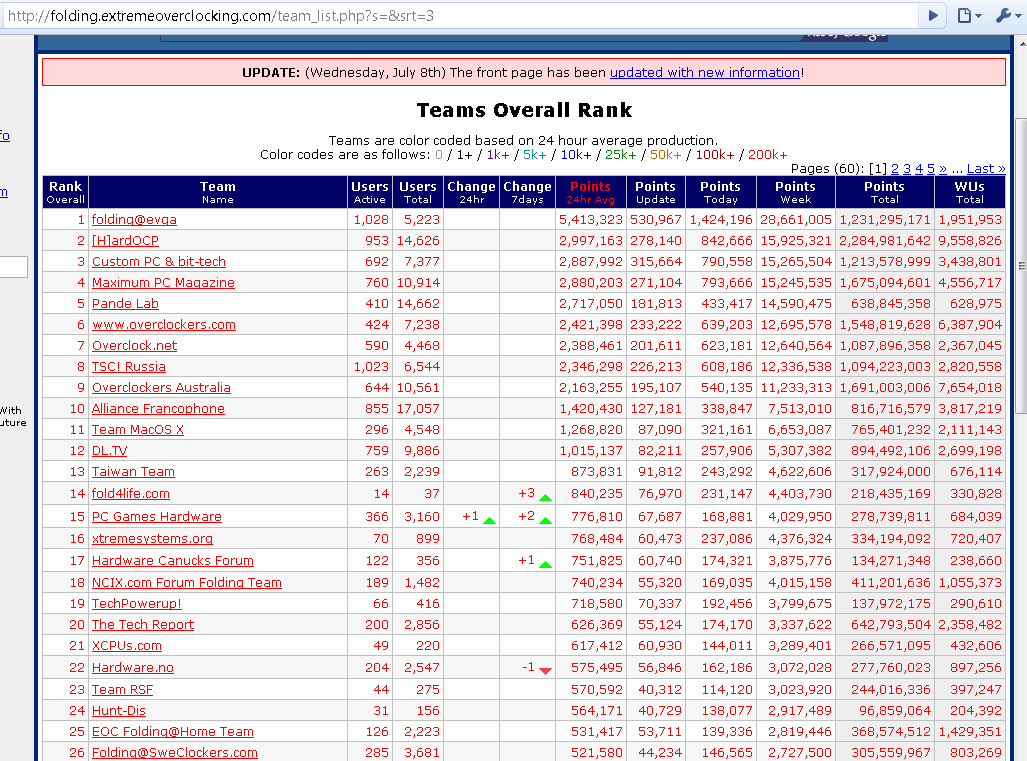Sort by Points Total column header

point(884,192)
